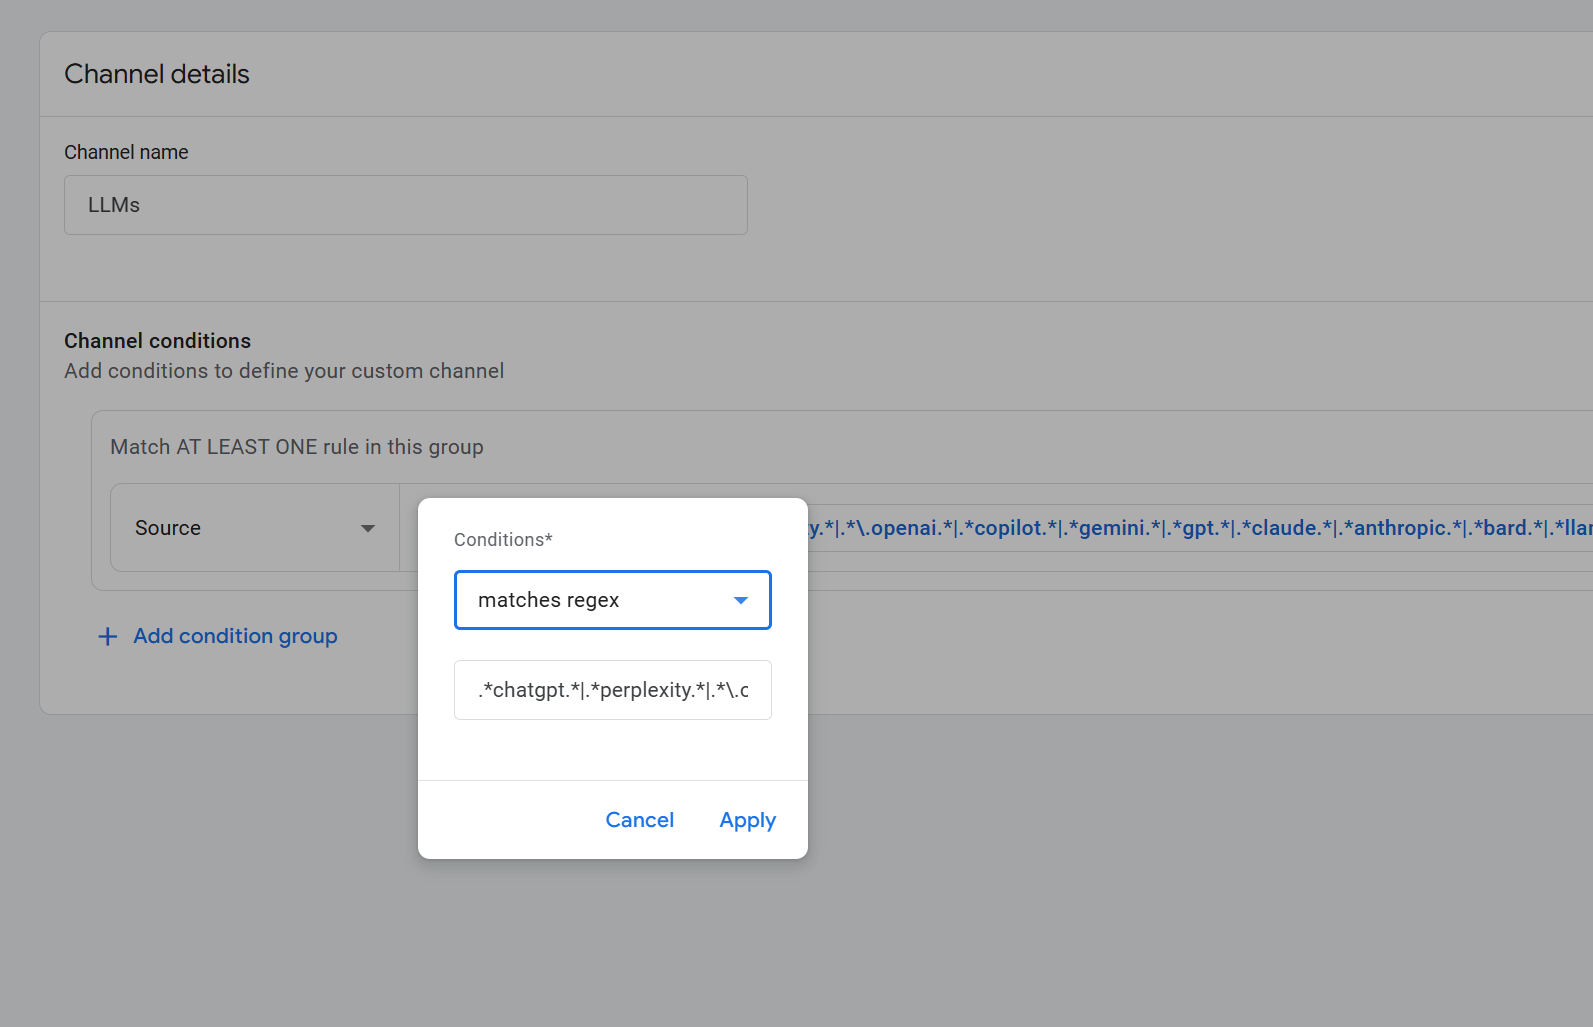Click Add conditions to define description text
Viewport: 1593px width, 1027px height.
pyautogui.click(x=284, y=371)
